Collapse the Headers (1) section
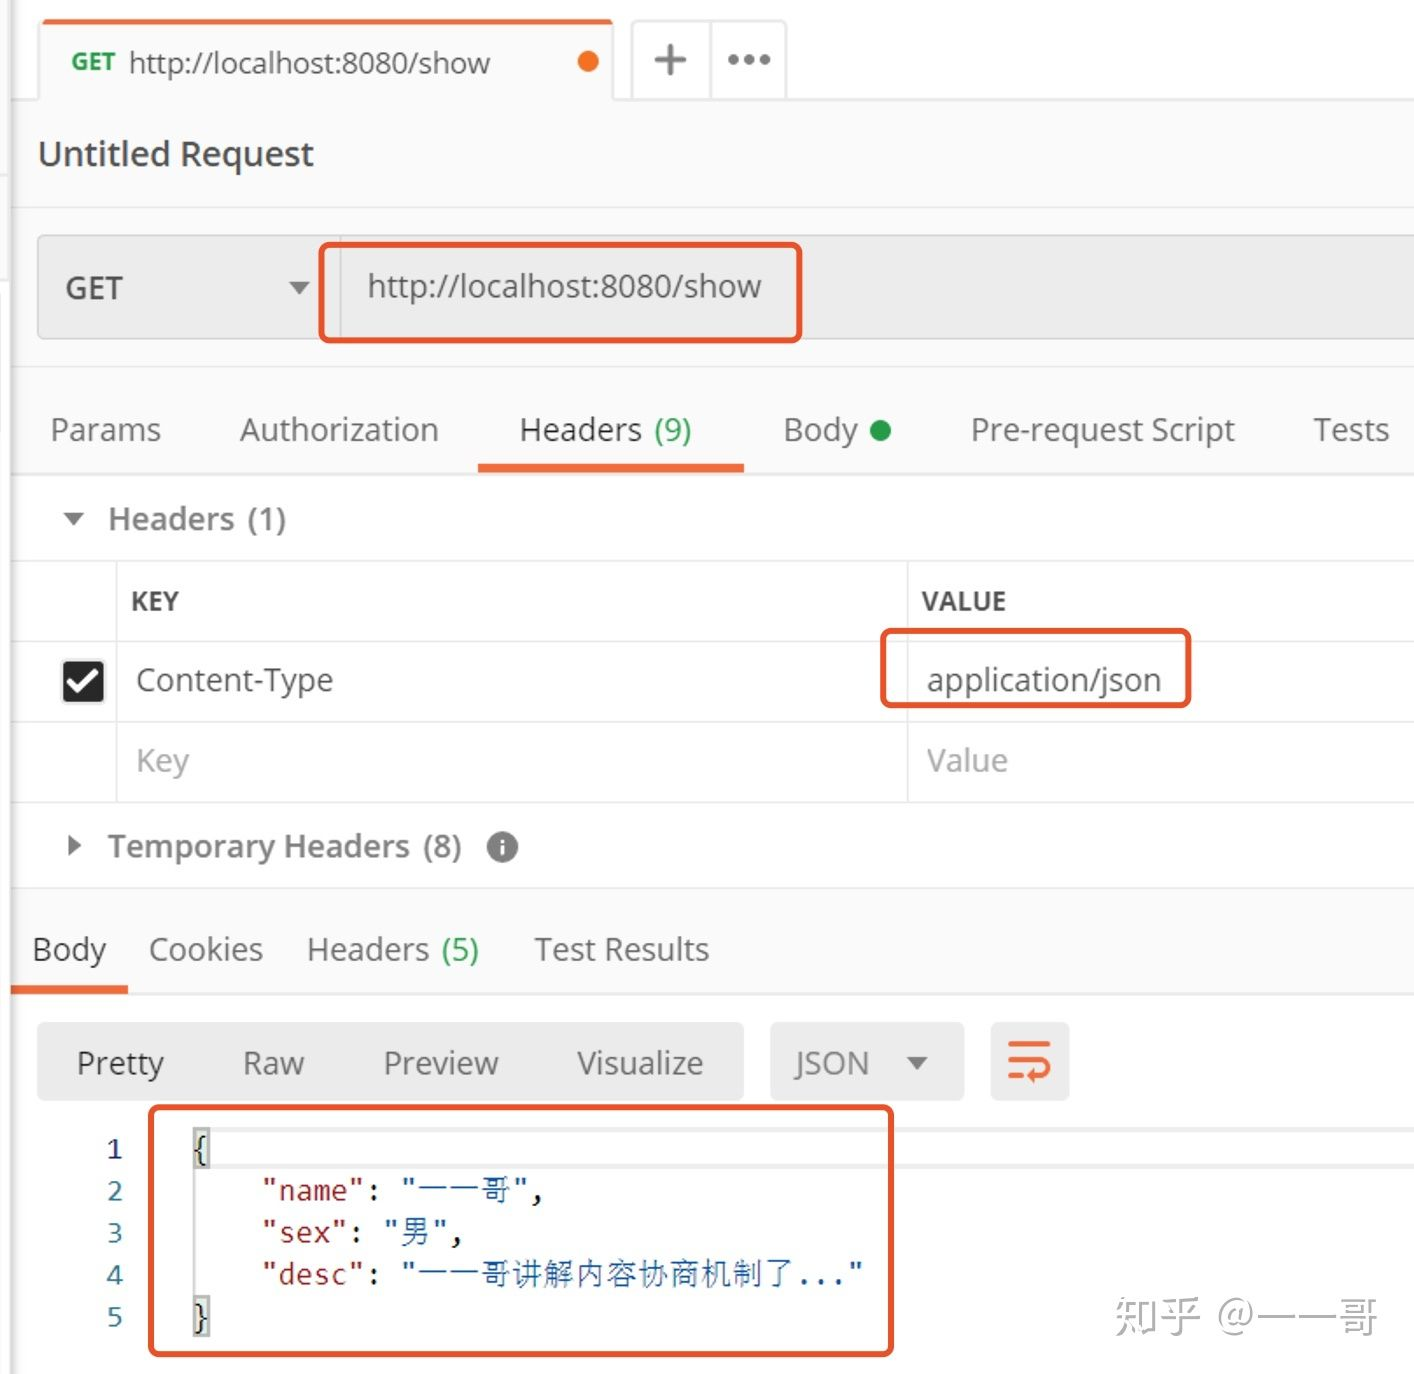 click(x=74, y=519)
